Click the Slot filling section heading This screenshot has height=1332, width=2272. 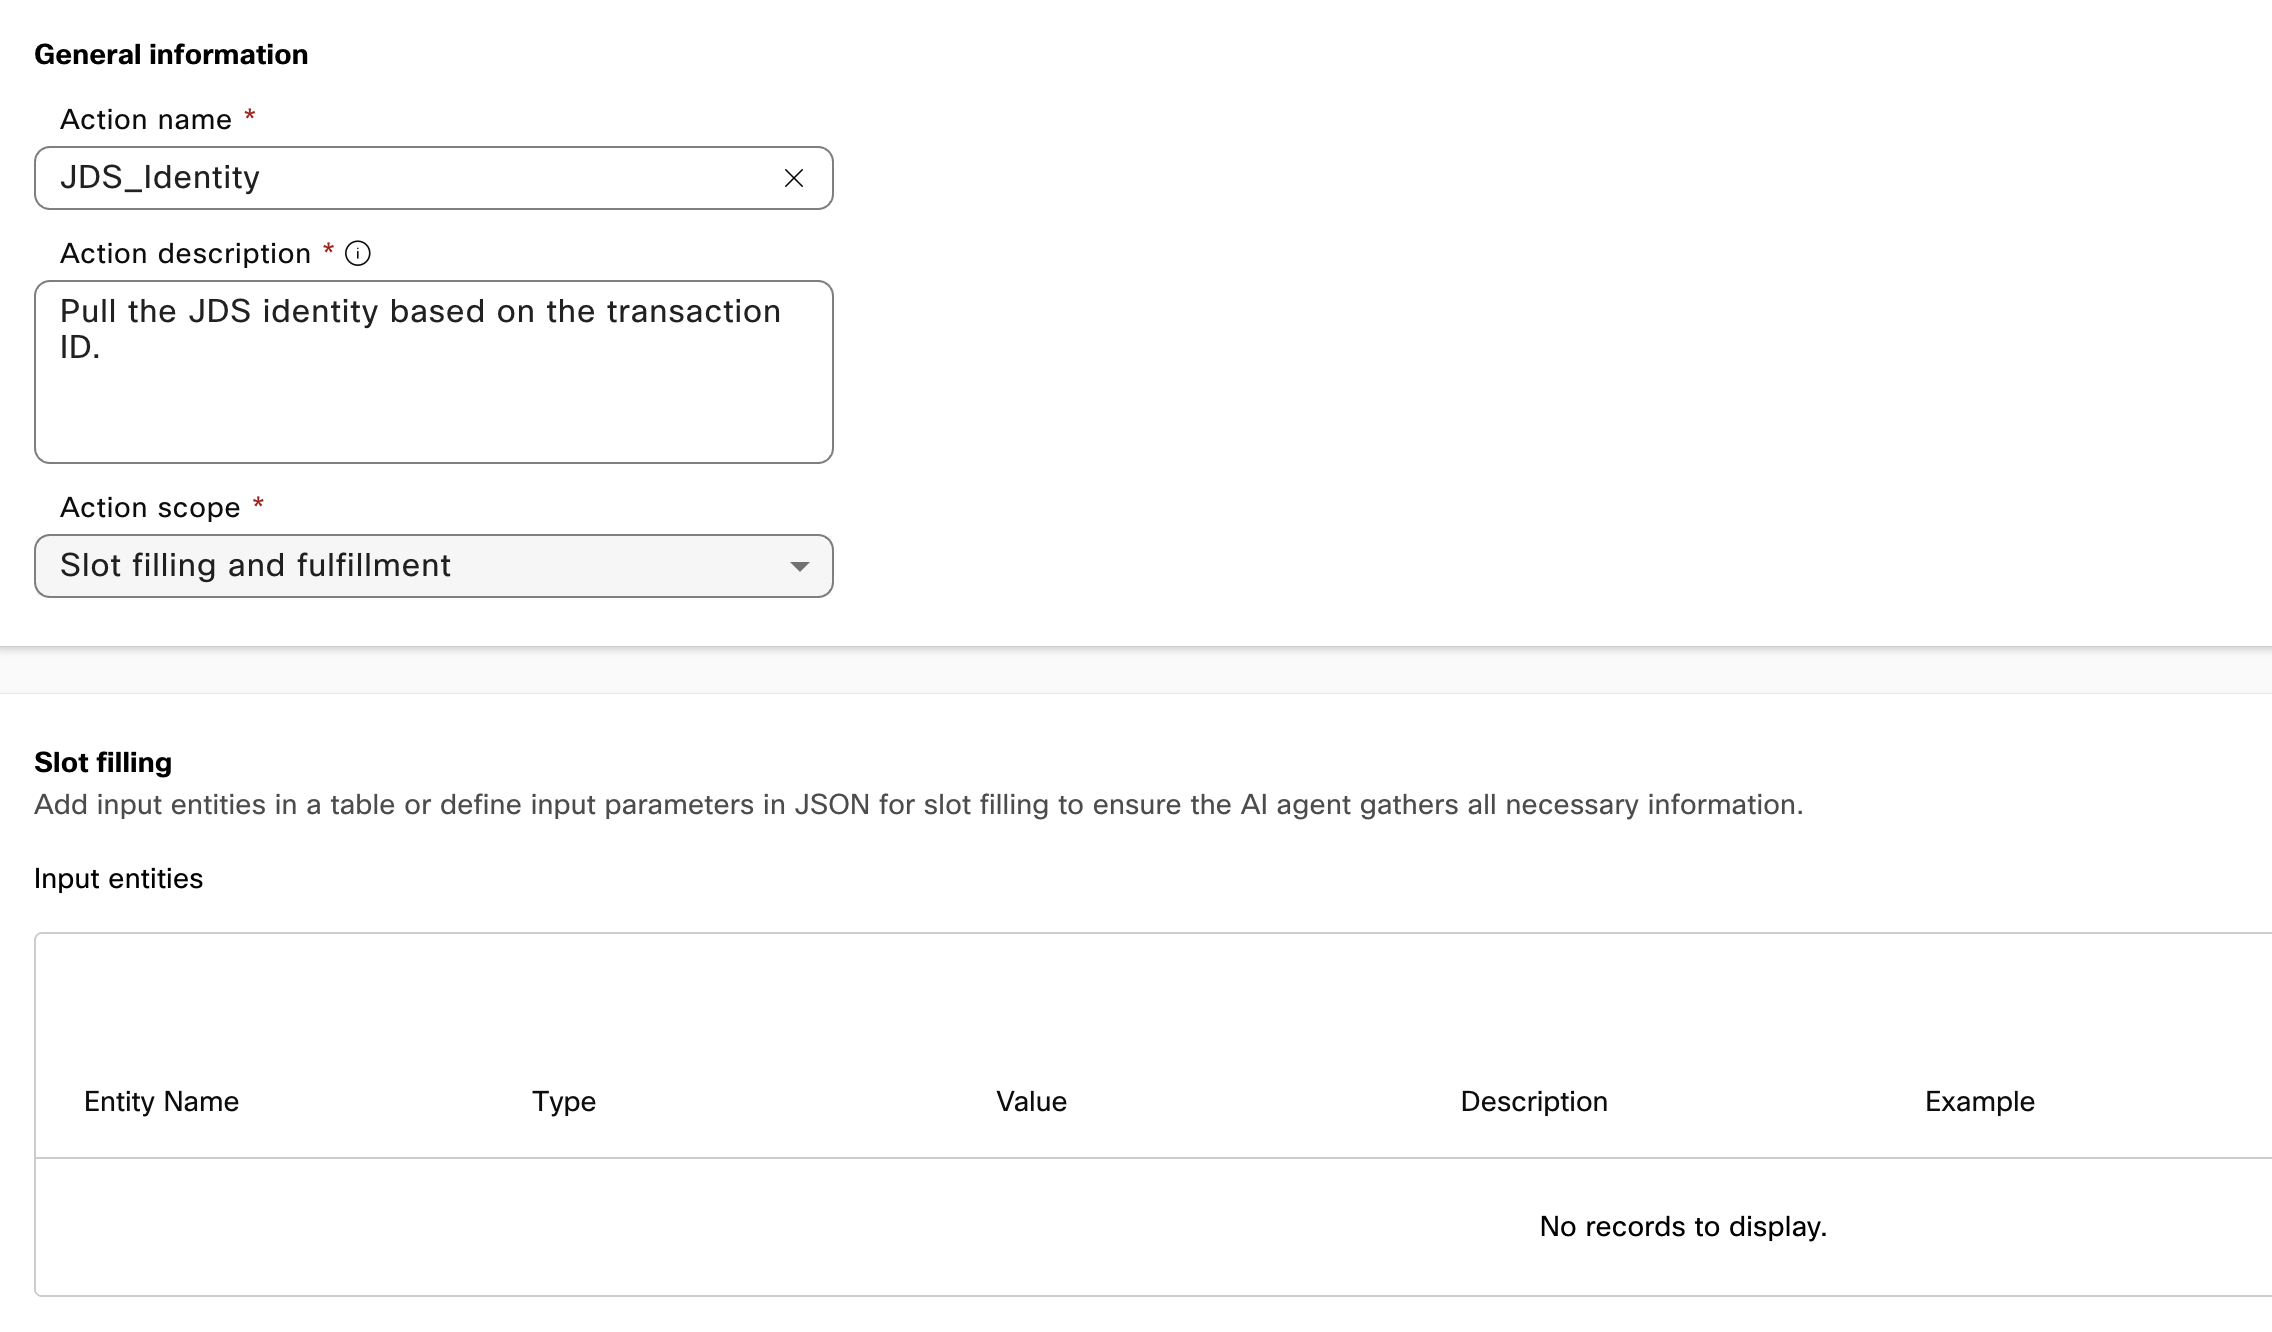tap(103, 763)
